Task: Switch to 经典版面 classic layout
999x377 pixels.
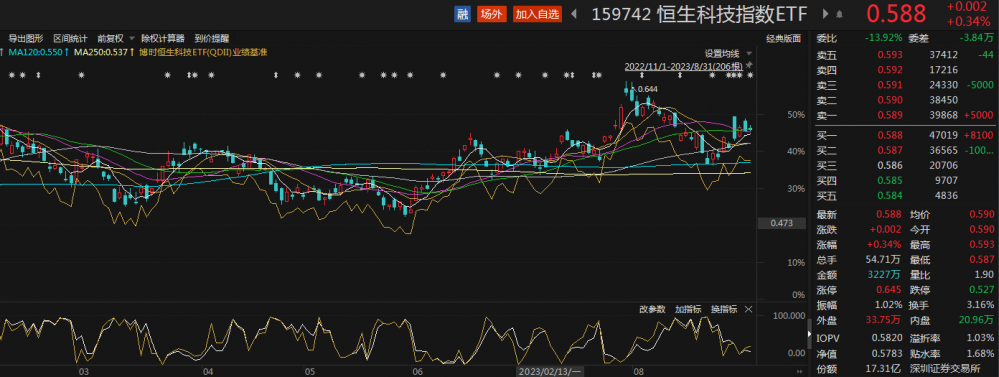Action: click(x=783, y=38)
